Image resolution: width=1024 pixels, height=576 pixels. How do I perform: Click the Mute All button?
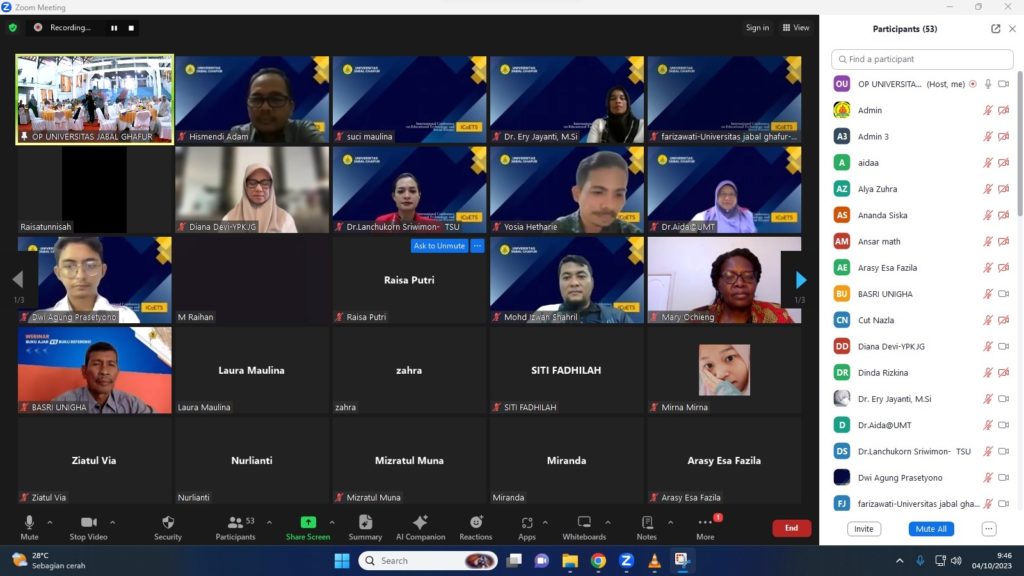(x=931, y=529)
